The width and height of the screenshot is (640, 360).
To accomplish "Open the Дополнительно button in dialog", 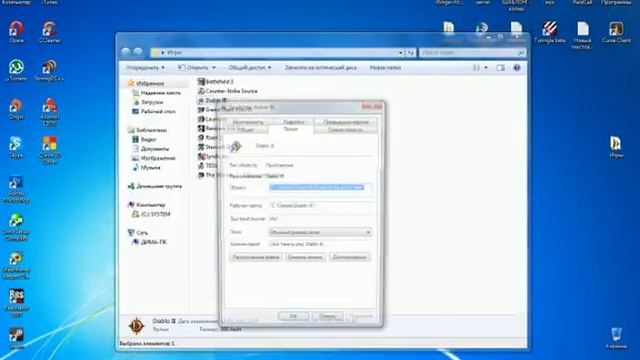I will (349, 258).
